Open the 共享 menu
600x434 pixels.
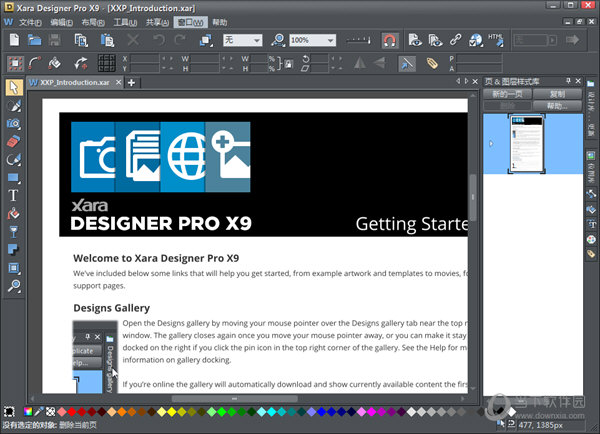[157, 23]
